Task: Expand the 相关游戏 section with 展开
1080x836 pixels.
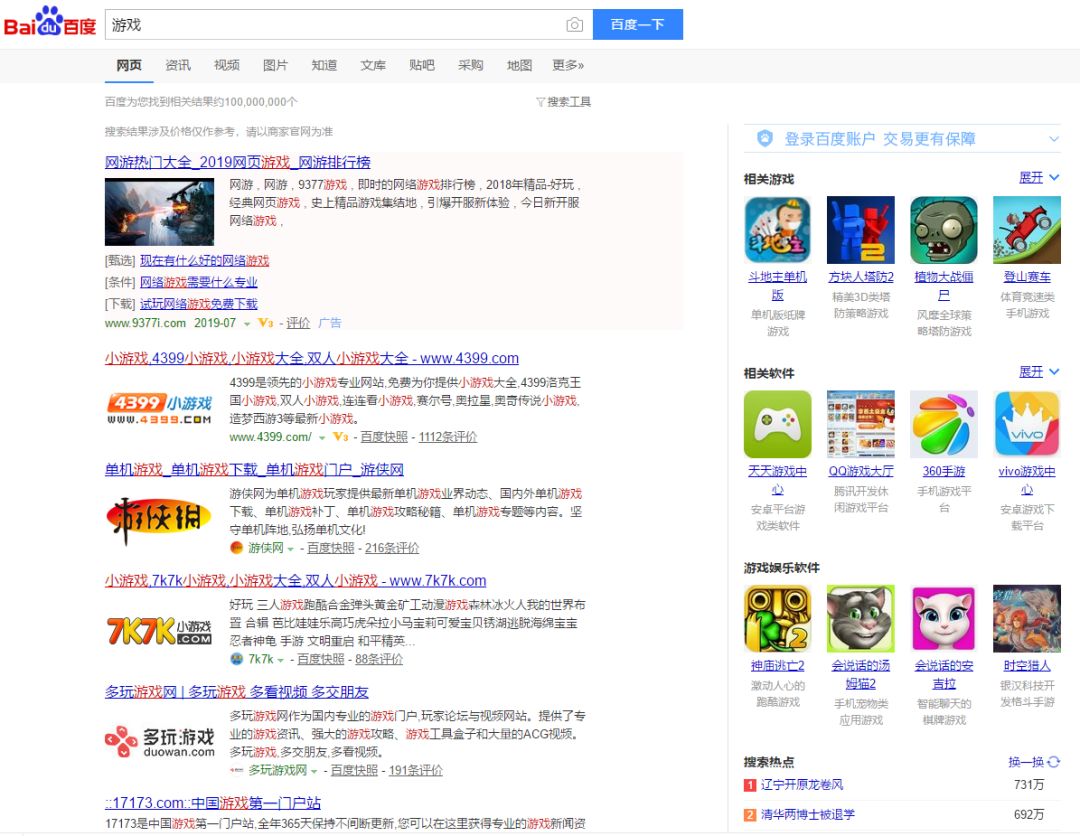Action: (1039, 178)
